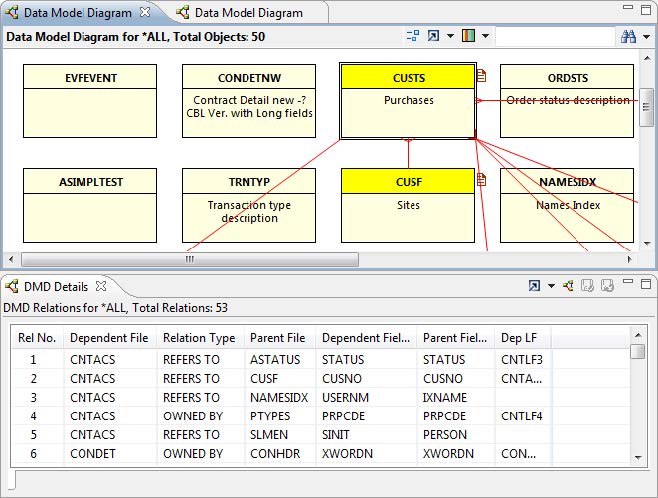Click the note icon beside CUSF entity
The width and height of the screenshot is (658, 498).
pyautogui.click(x=481, y=180)
